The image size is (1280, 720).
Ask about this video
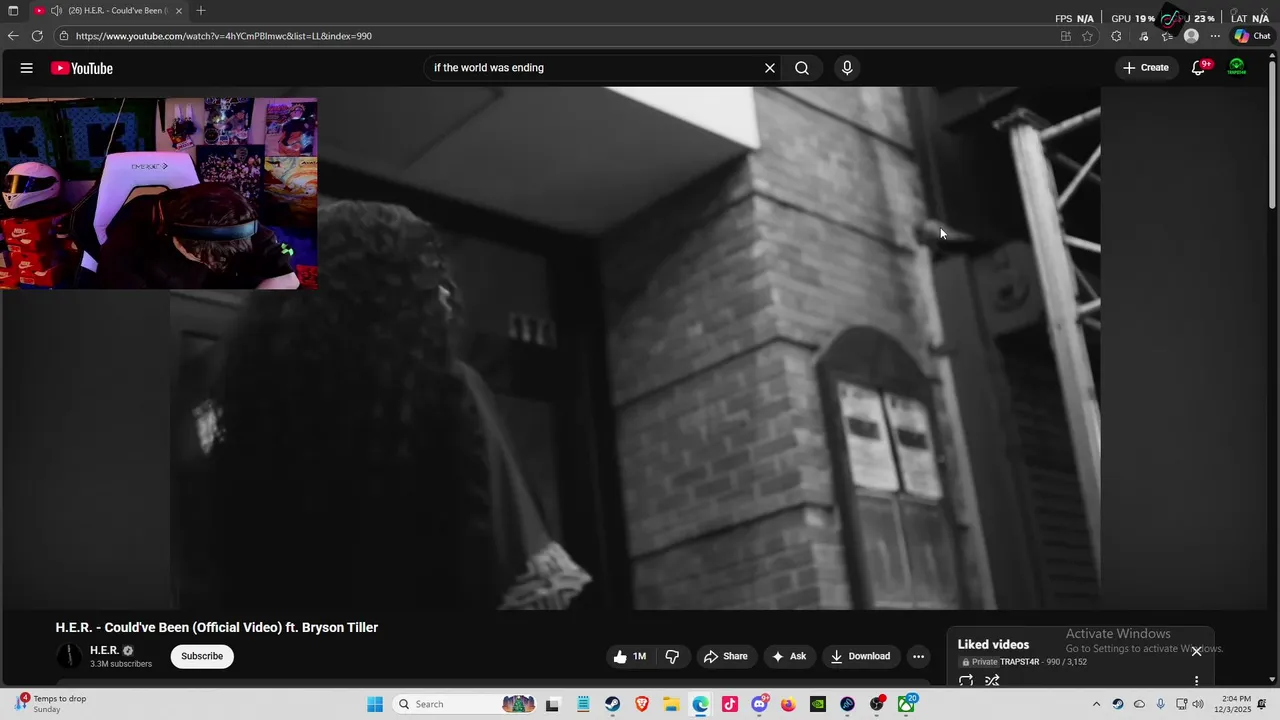(788, 656)
